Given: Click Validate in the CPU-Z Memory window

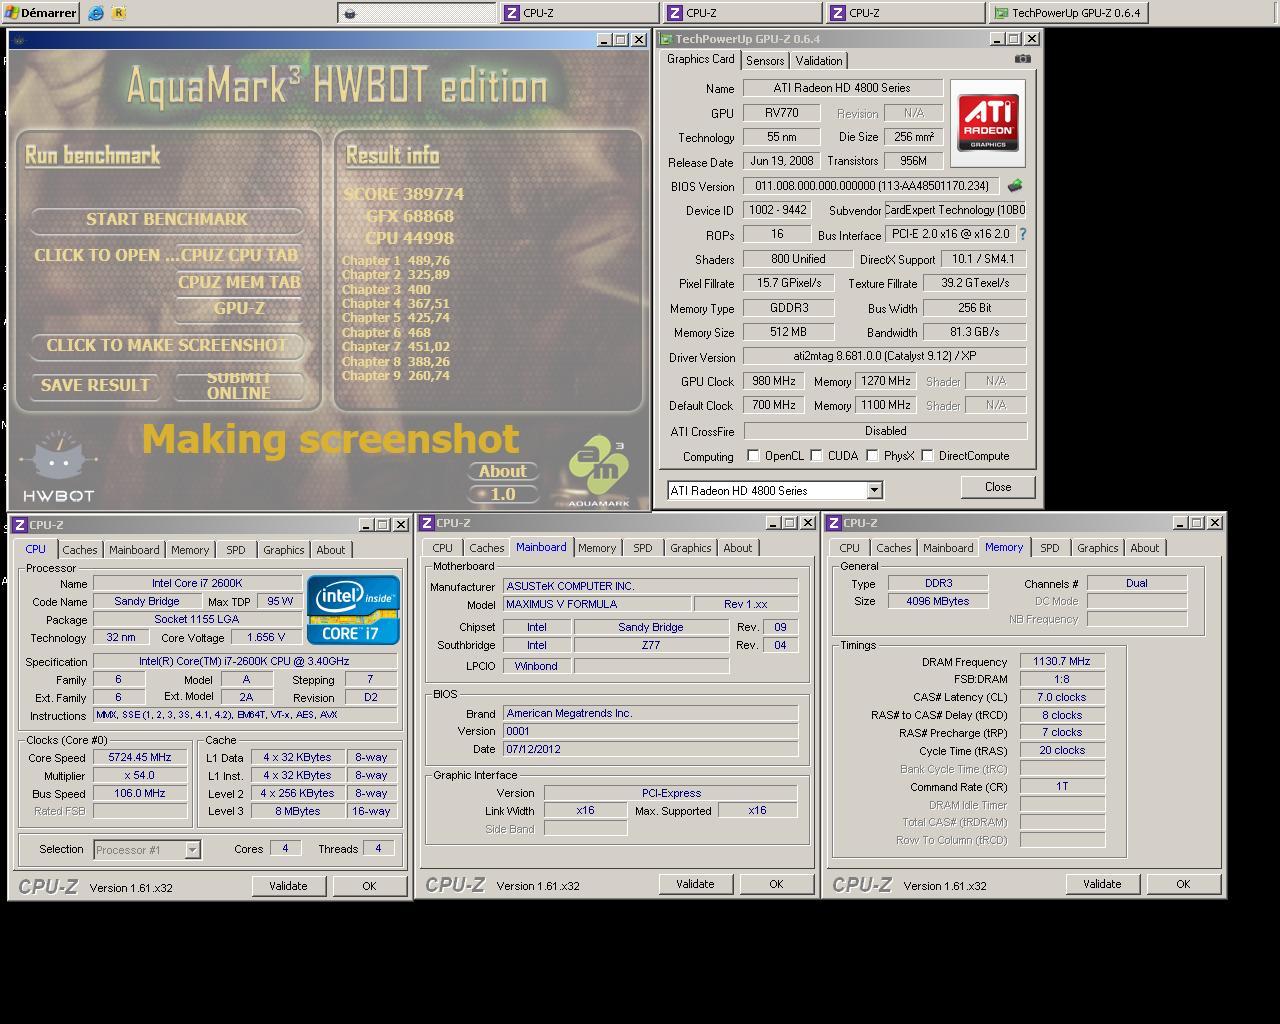Looking at the screenshot, I should tap(1102, 884).
